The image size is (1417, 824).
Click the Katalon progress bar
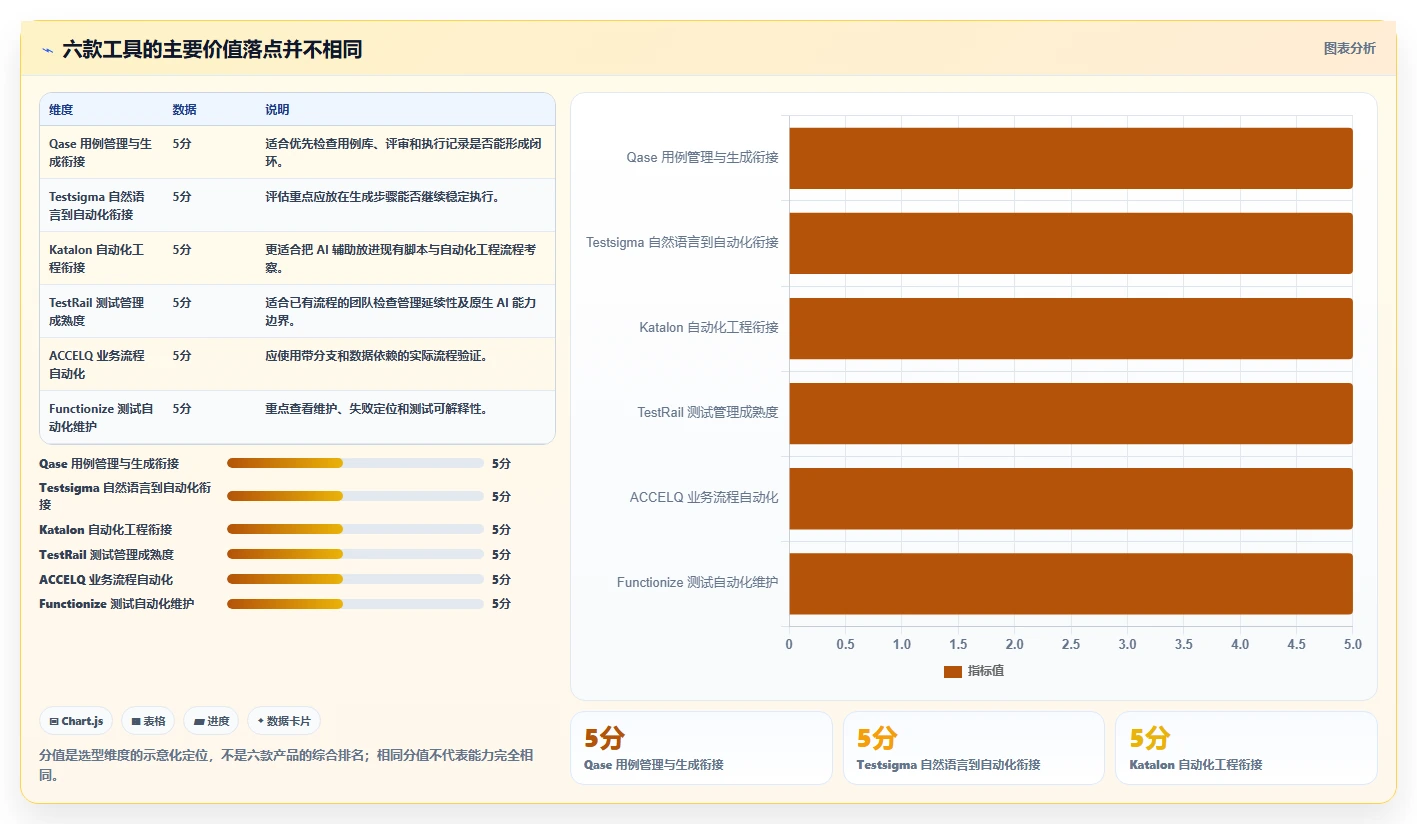click(355, 529)
